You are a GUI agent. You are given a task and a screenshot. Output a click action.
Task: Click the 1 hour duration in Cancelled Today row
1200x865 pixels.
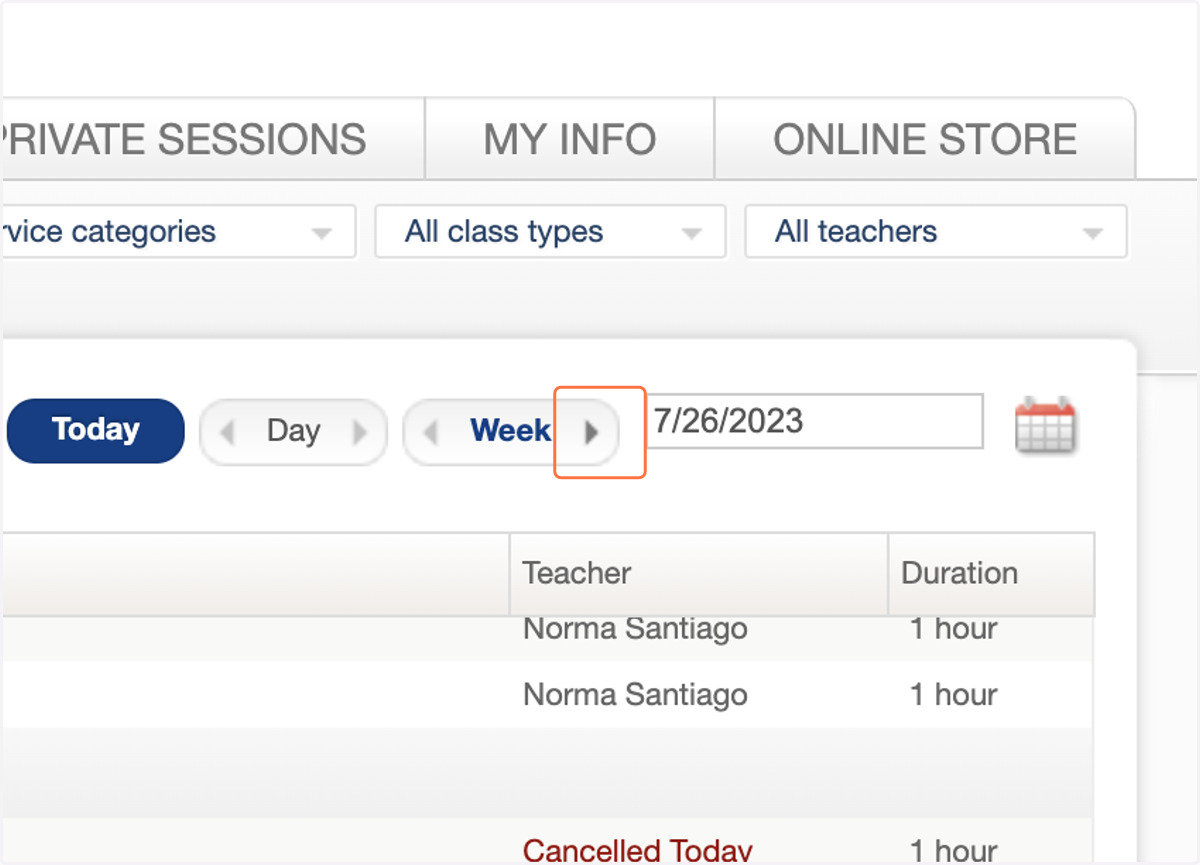click(953, 851)
